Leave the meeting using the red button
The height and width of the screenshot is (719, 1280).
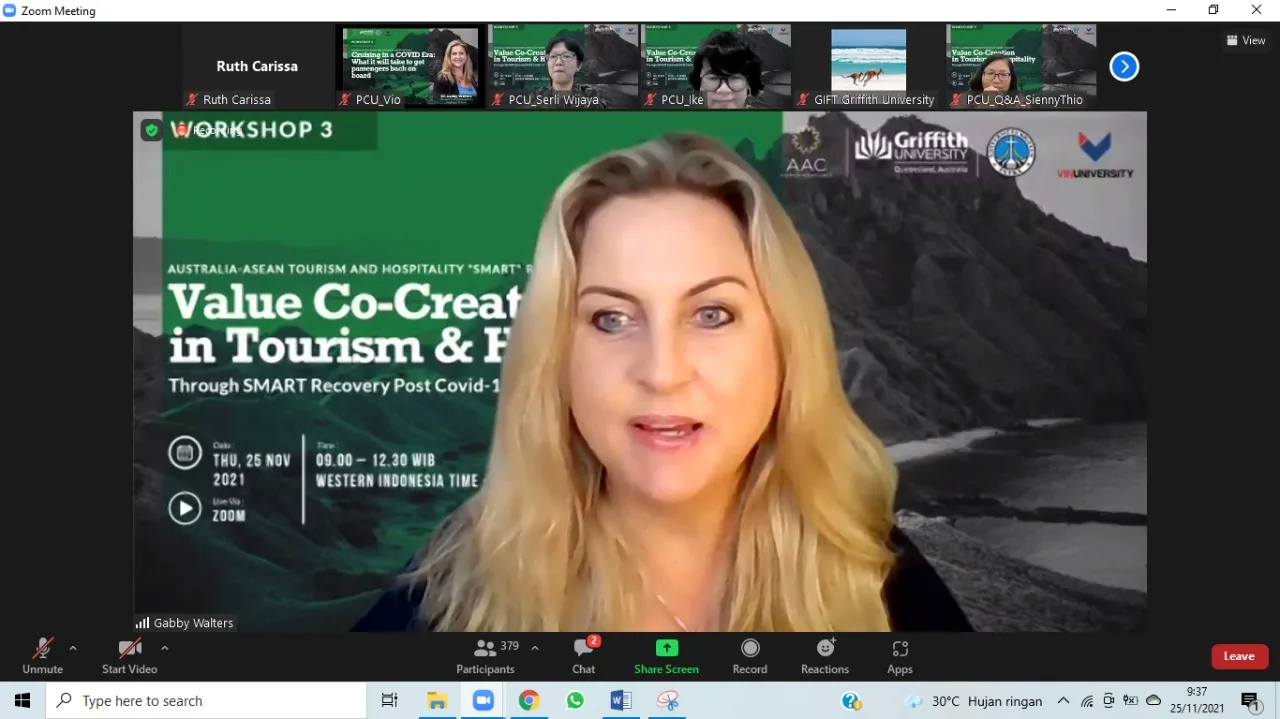coord(1239,656)
